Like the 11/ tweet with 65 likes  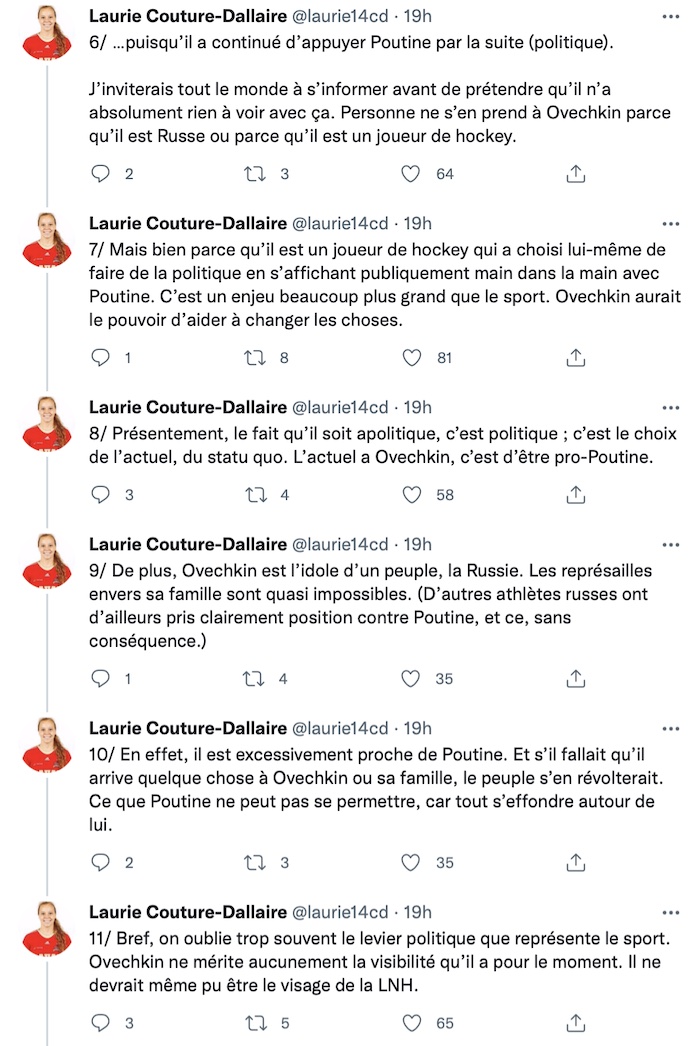(412, 1023)
